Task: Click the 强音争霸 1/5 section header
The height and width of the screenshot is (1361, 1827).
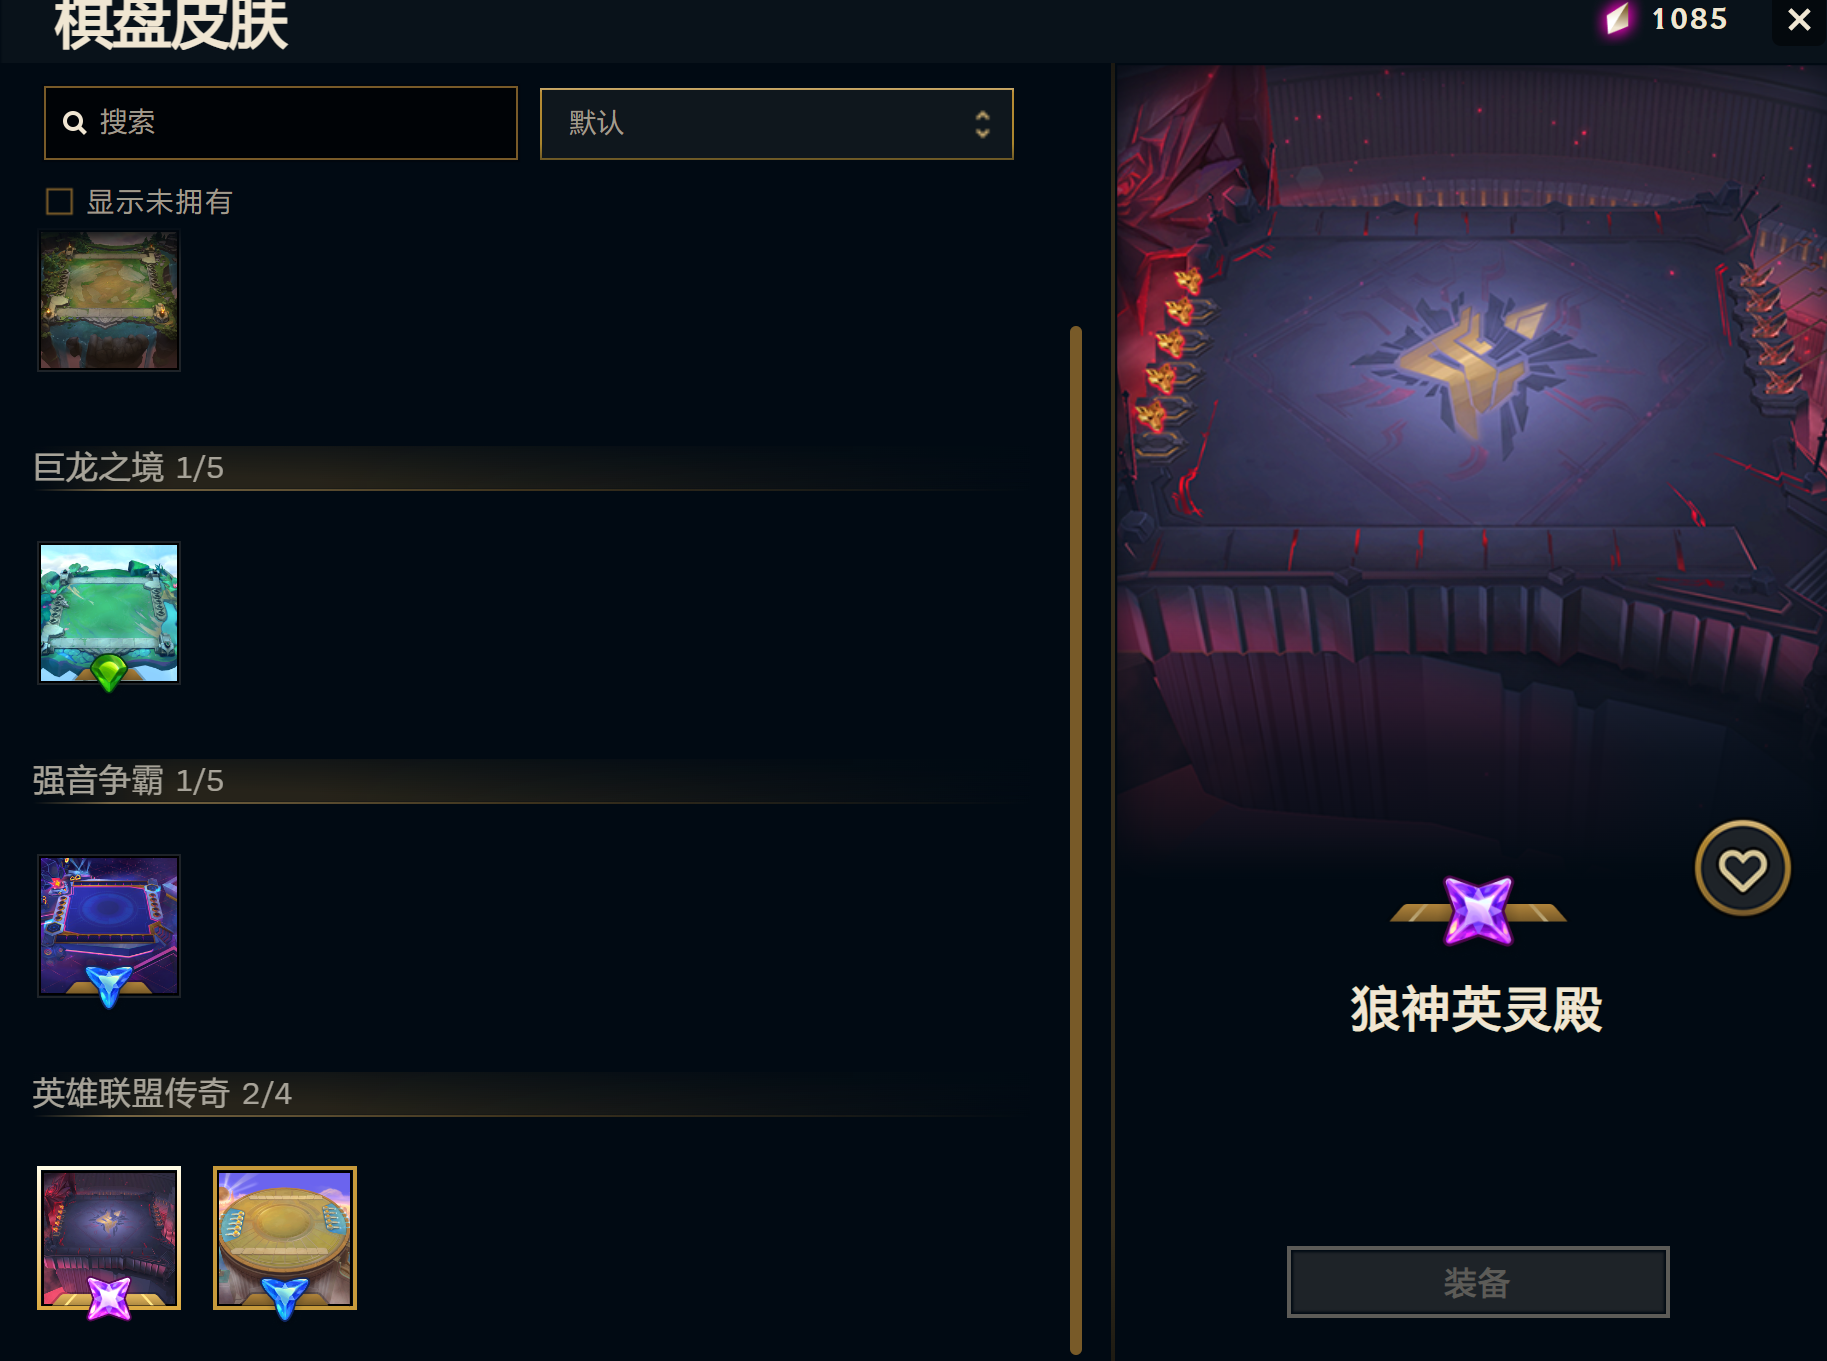Action: [x=128, y=781]
